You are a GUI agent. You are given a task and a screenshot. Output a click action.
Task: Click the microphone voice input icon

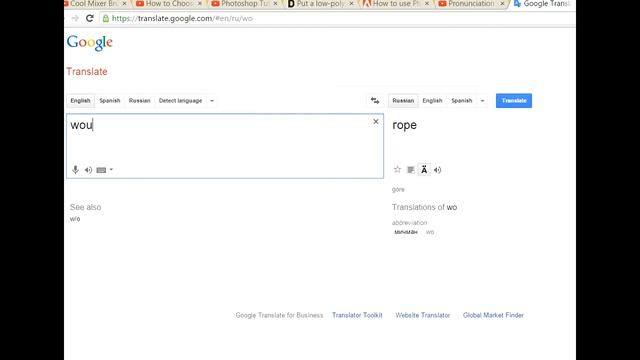click(x=75, y=170)
